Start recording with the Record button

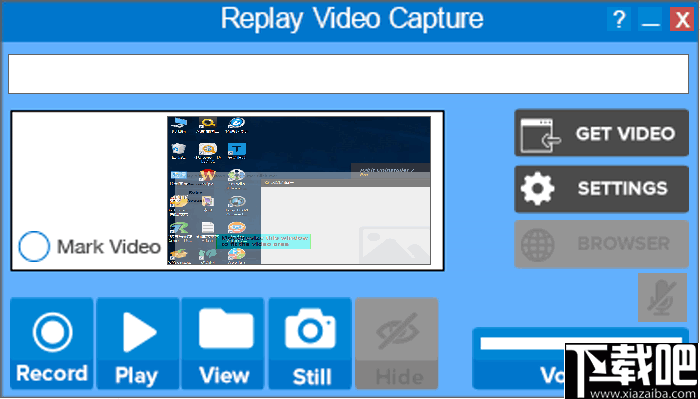click(x=52, y=343)
